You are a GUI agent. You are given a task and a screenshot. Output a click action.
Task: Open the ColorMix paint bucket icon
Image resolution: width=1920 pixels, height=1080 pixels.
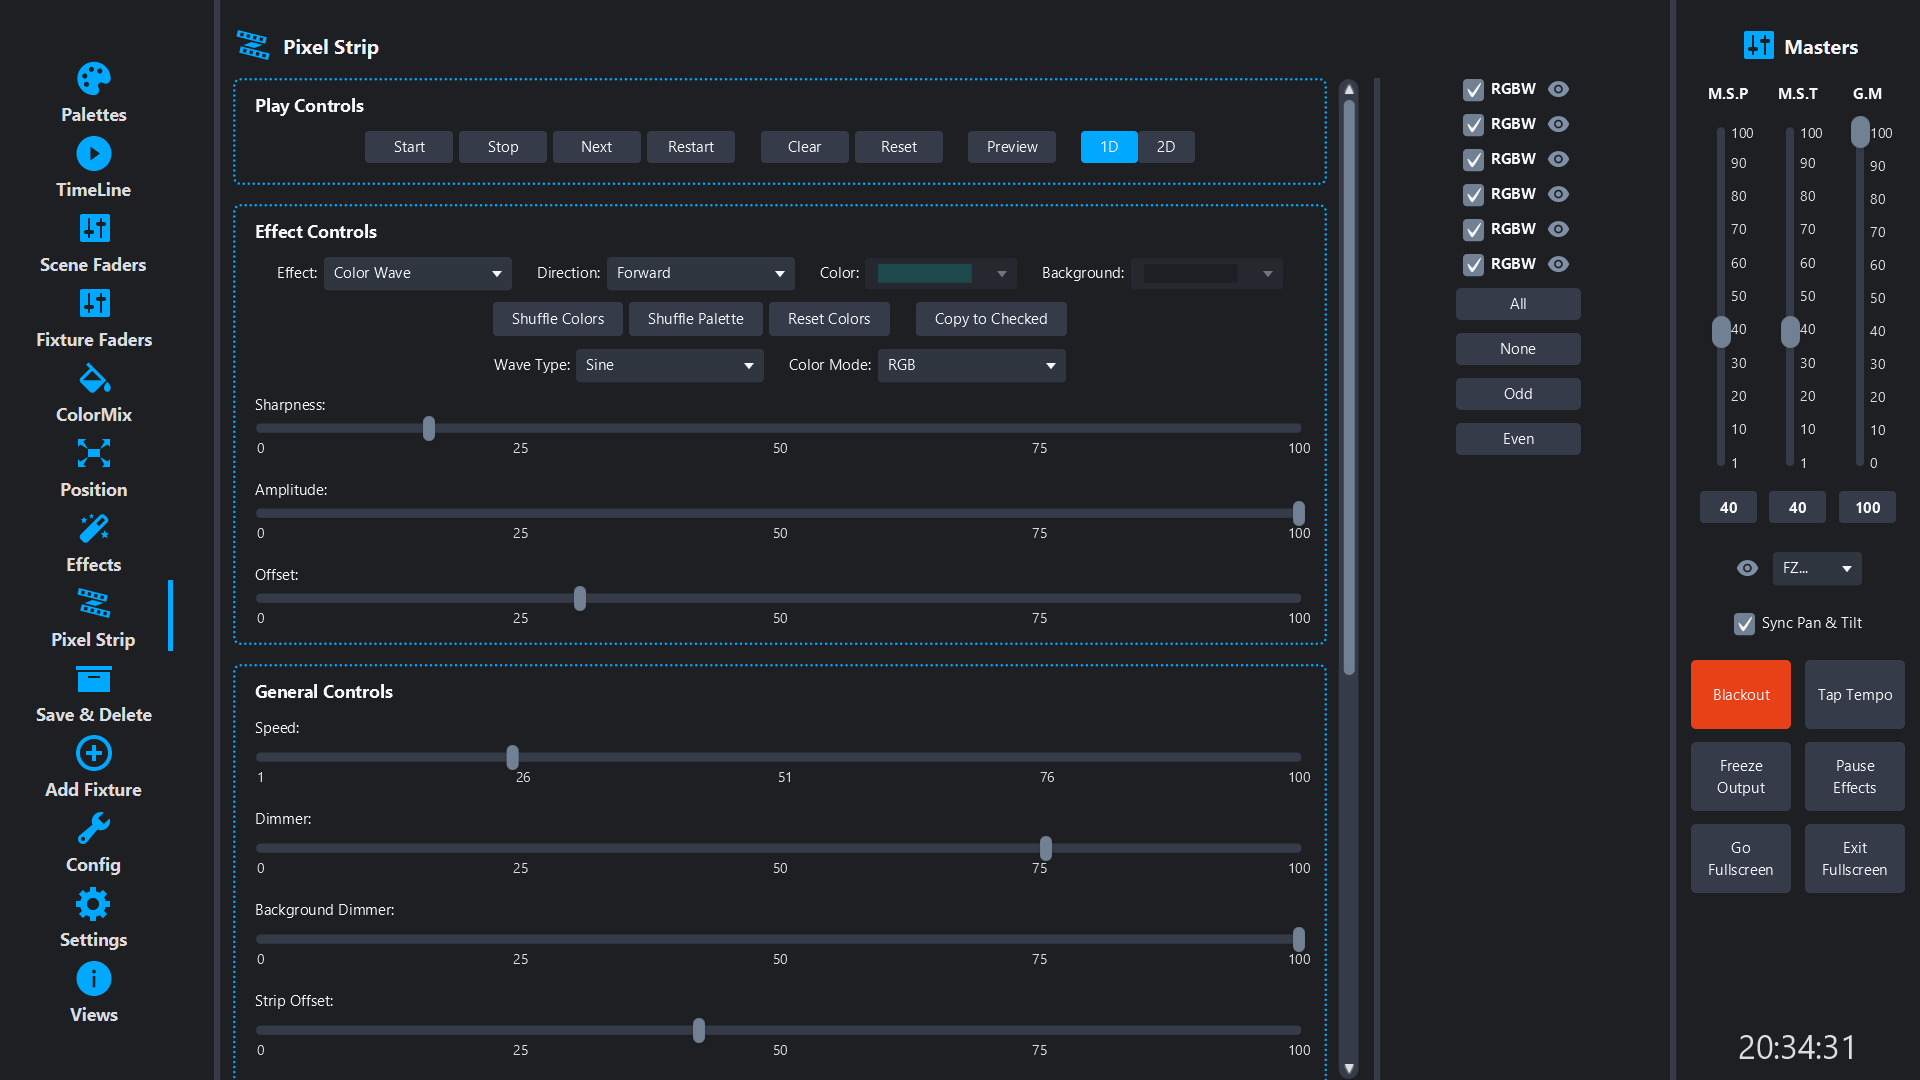point(93,379)
